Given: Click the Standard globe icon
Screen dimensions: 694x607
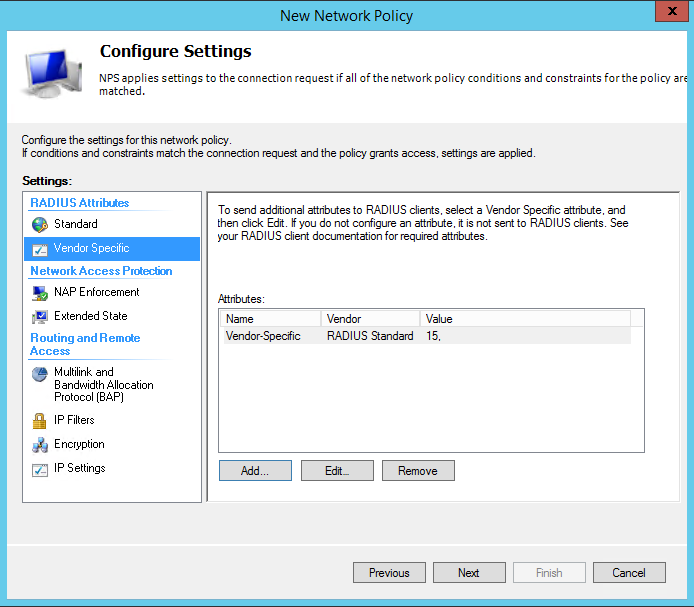Looking at the screenshot, I should (x=40, y=224).
